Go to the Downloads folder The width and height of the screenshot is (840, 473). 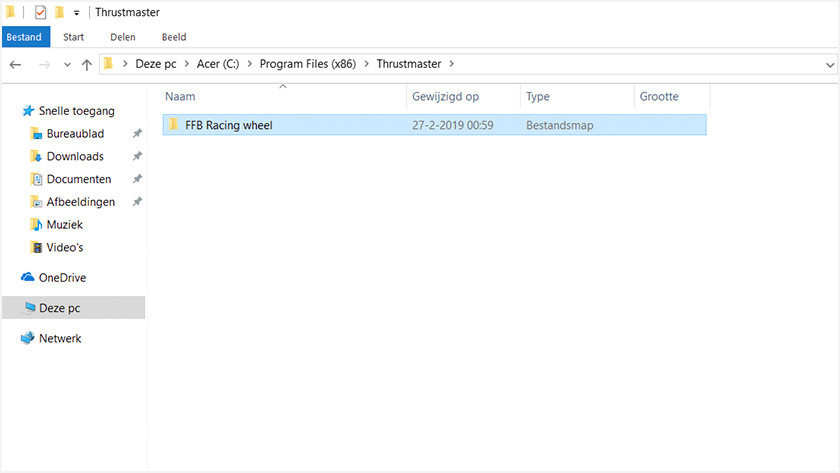click(75, 156)
